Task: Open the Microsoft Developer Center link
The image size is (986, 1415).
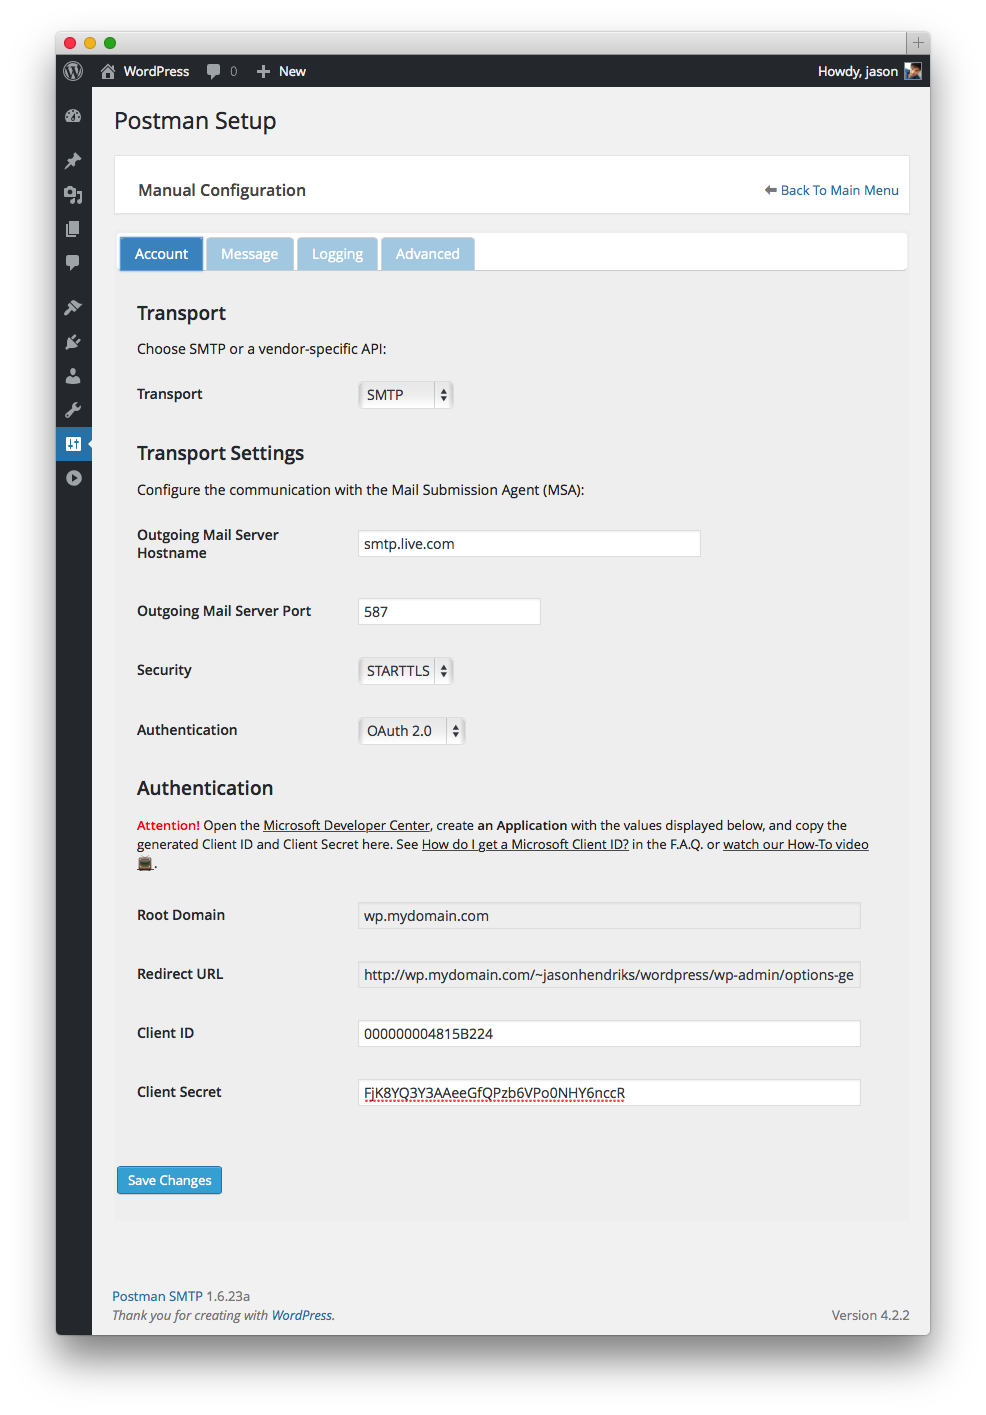Action: pyautogui.click(x=346, y=825)
